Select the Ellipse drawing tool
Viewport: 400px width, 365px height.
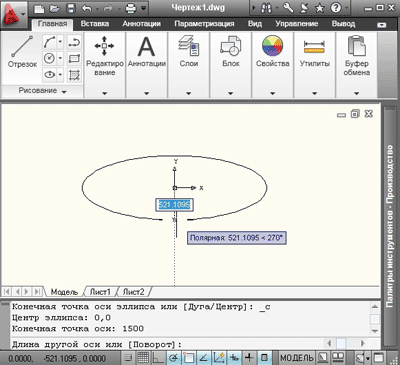click(x=50, y=75)
